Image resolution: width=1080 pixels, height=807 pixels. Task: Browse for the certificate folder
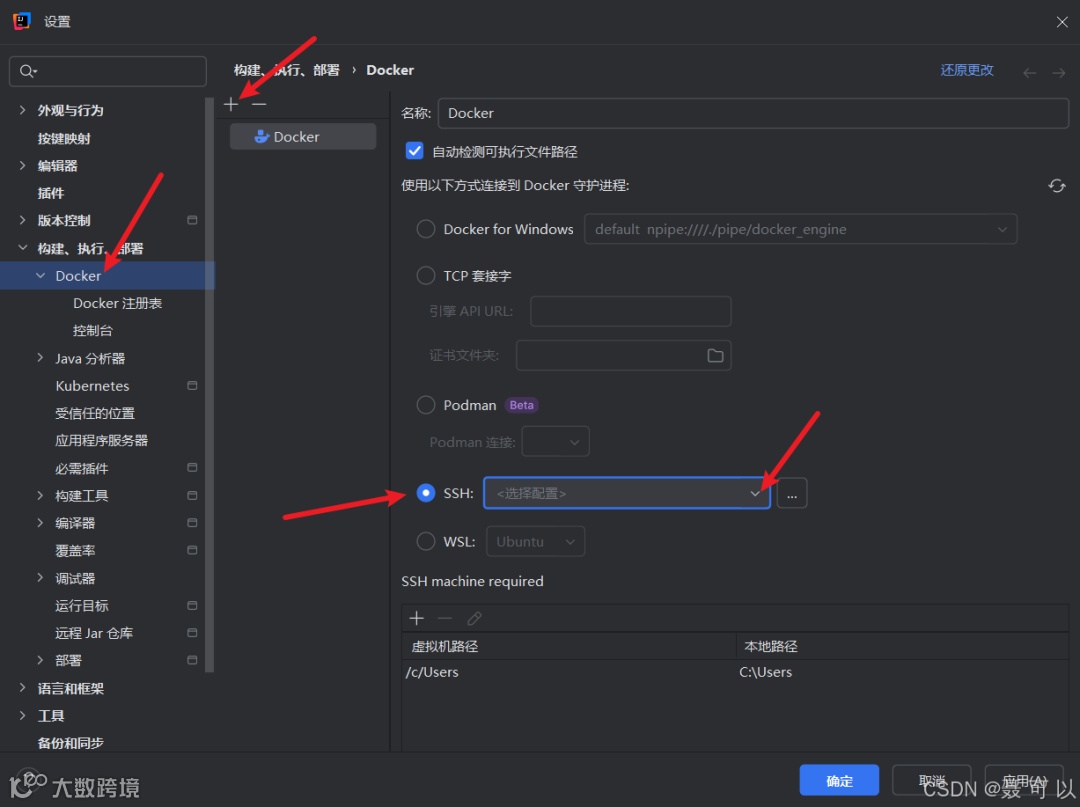tap(715, 355)
